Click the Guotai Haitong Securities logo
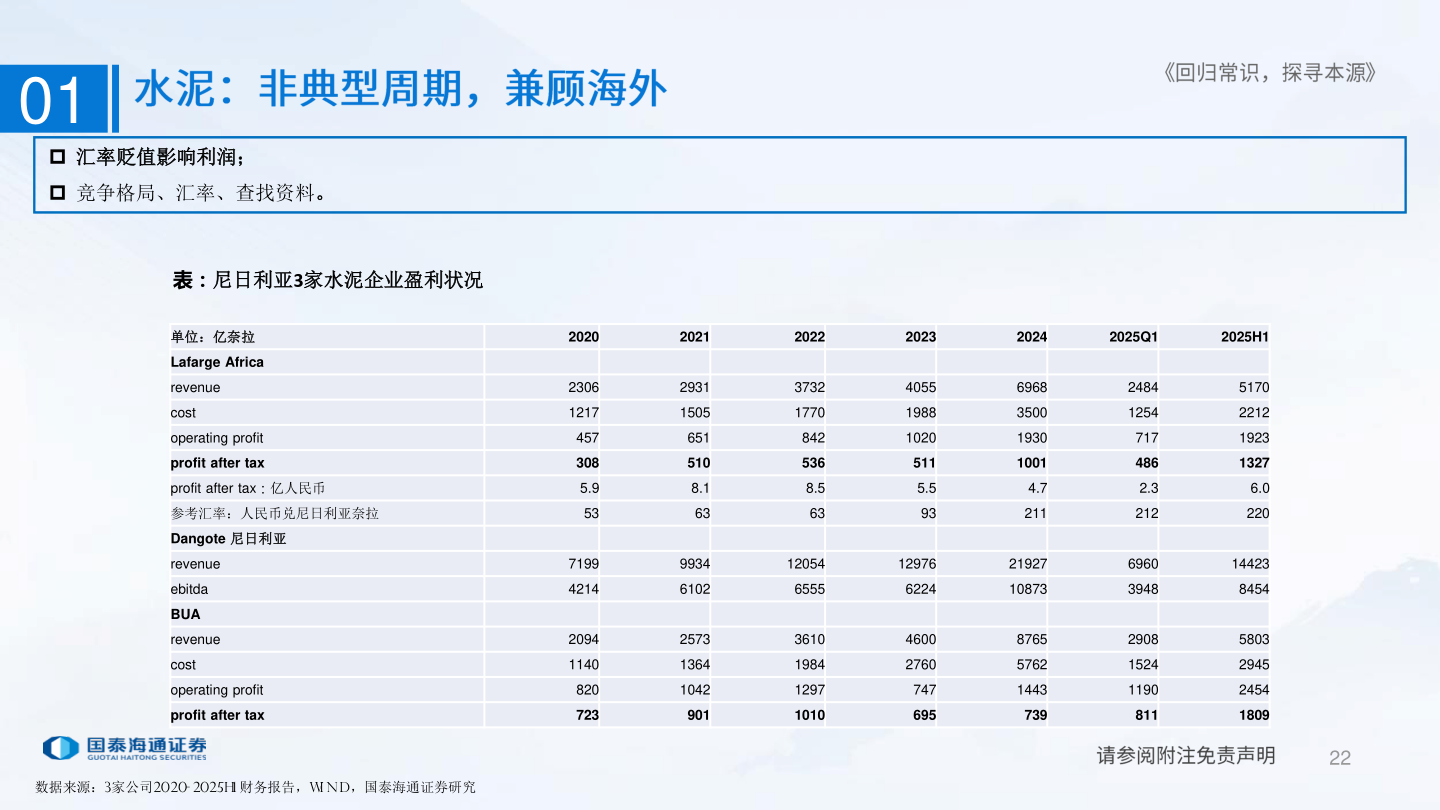The height and width of the screenshot is (810, 1440). 124,748
